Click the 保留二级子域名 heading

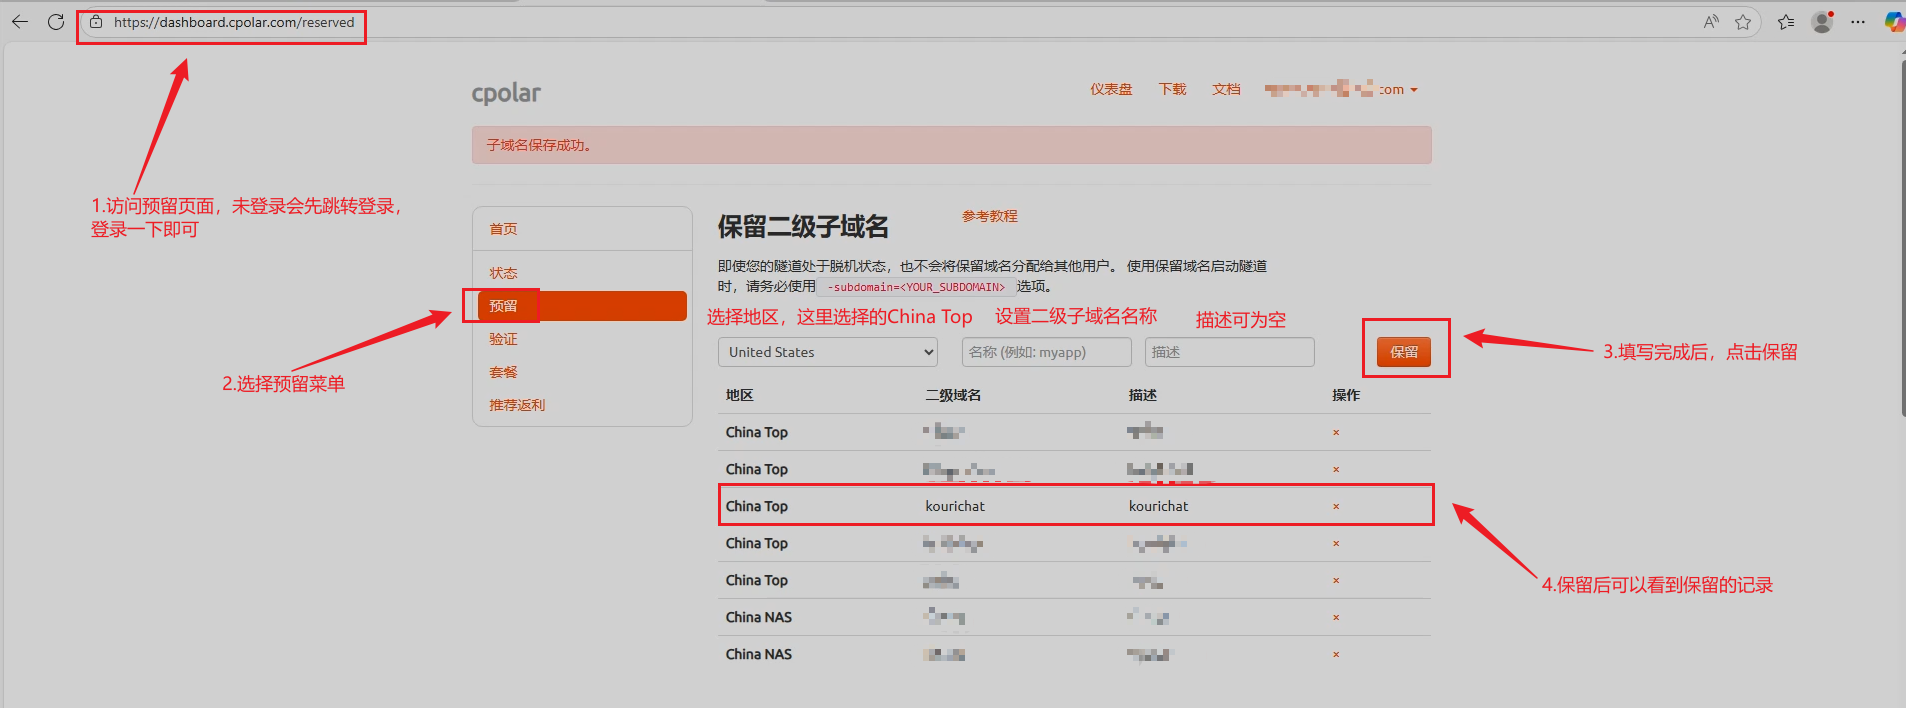coord(803,227)
